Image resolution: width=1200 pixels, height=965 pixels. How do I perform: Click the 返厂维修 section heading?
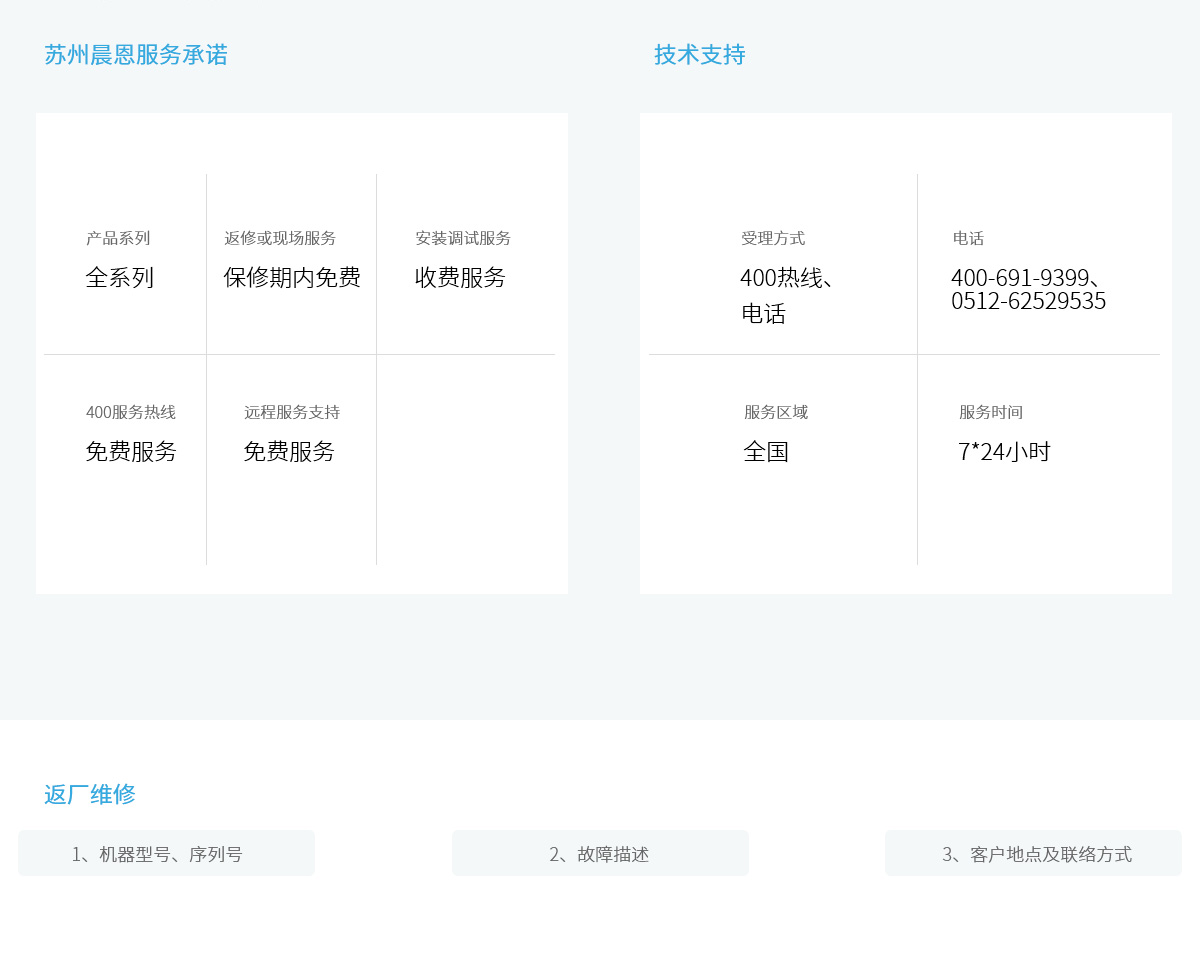90,795
